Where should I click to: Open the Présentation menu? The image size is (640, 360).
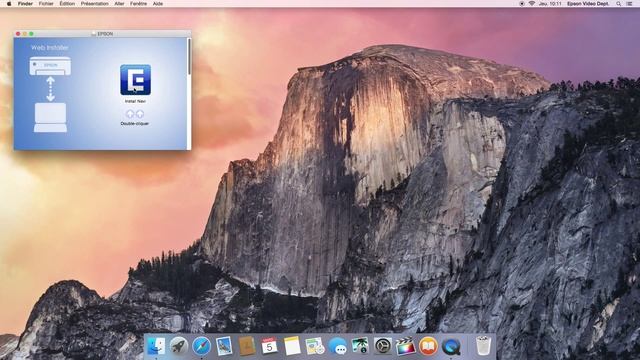click(94, 4)
